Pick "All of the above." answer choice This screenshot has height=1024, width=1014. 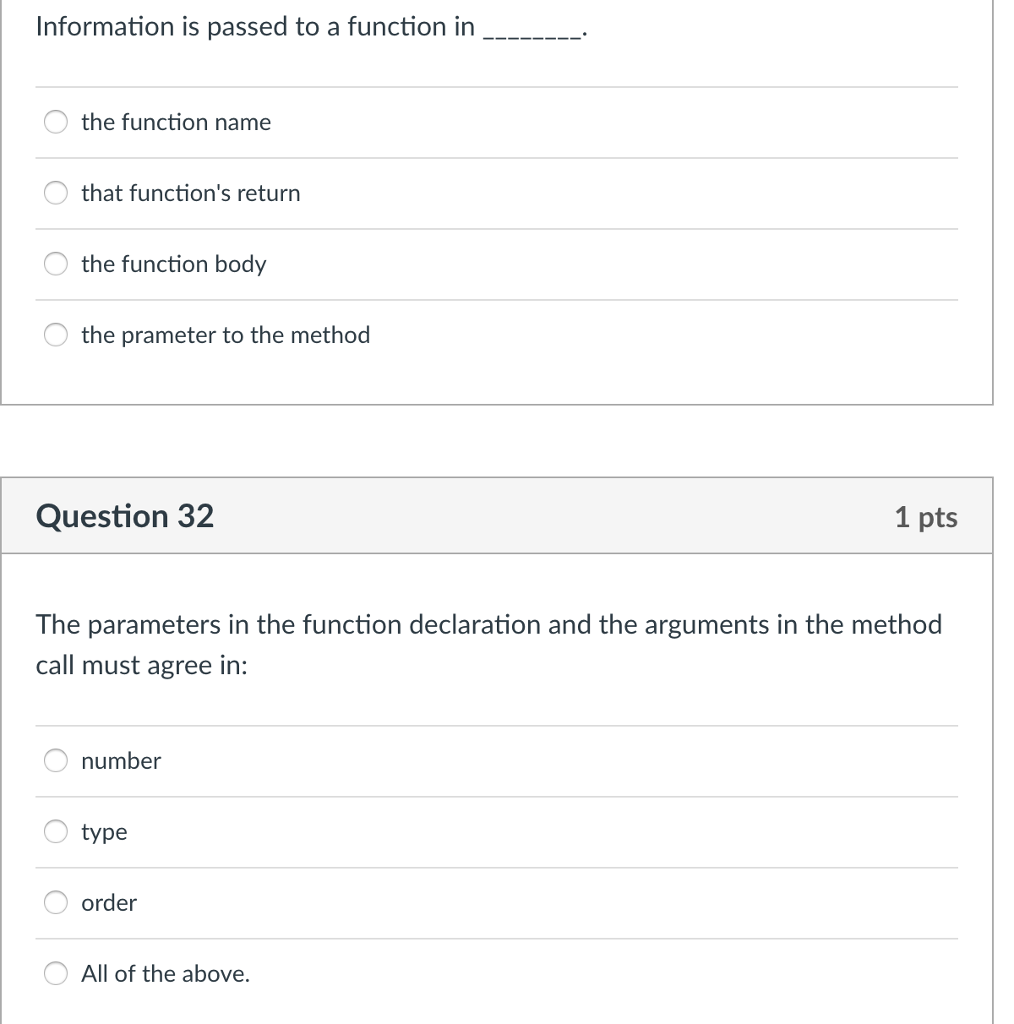pos(55,972)
